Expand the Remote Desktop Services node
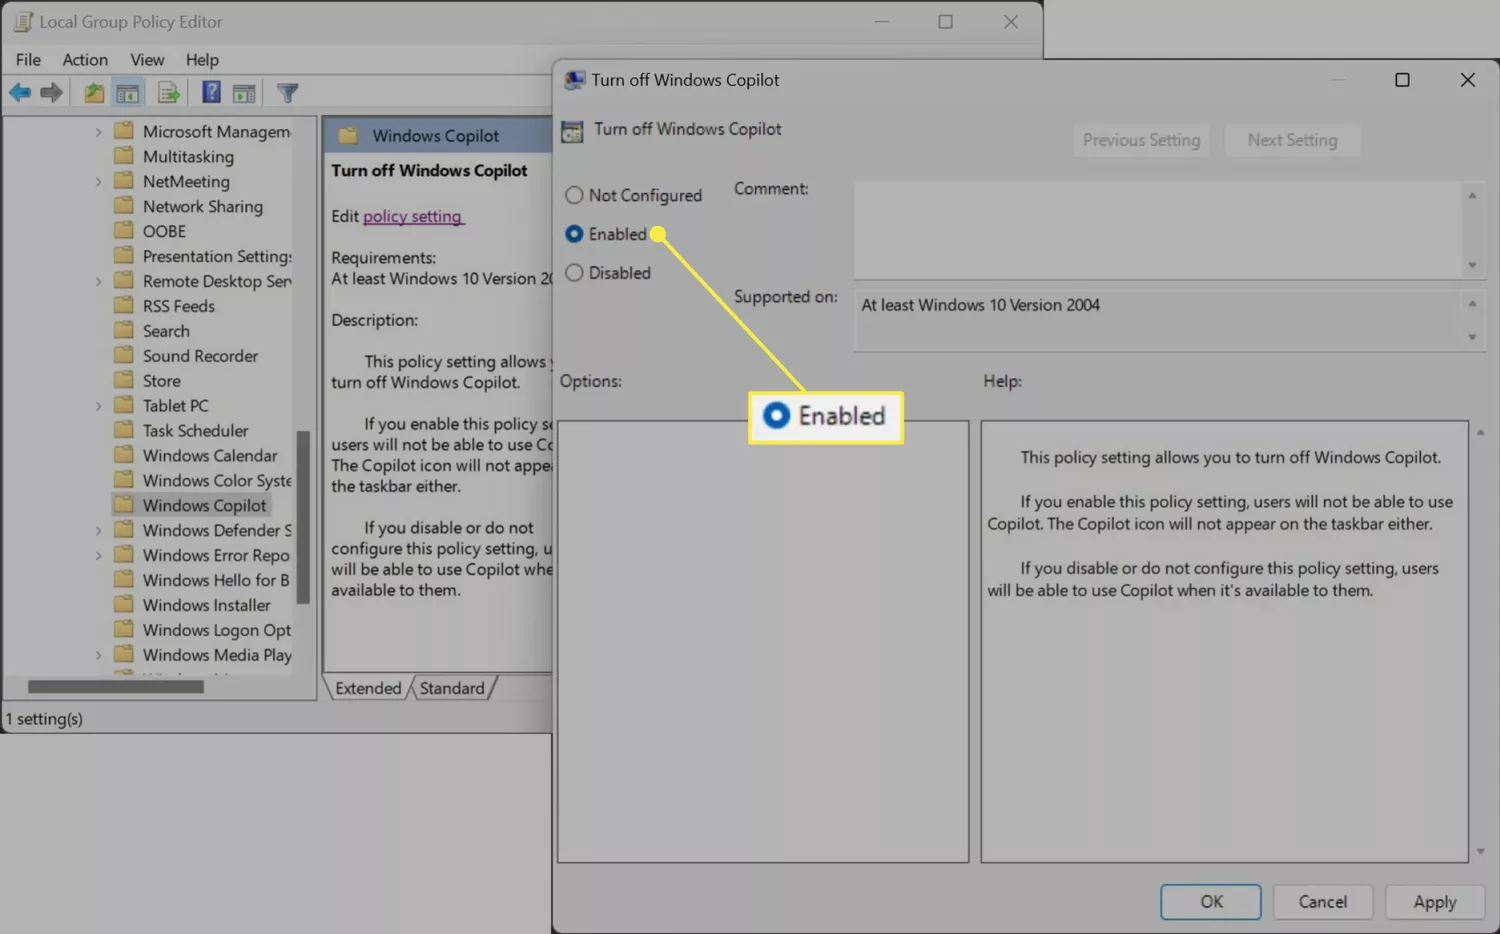 click(98, 282)
